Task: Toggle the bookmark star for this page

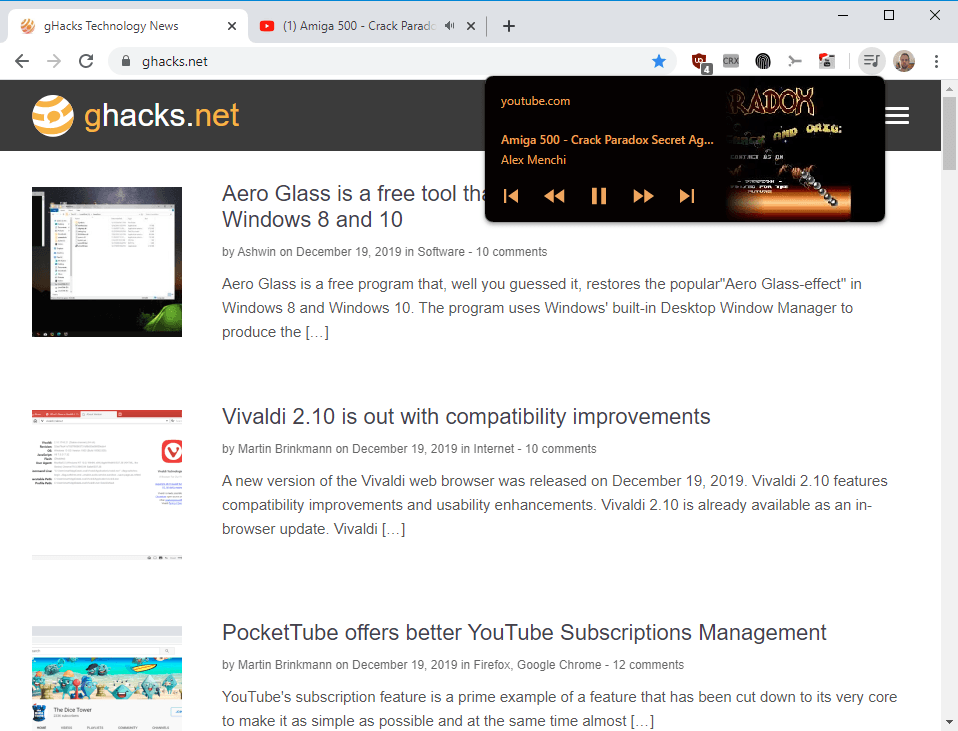Action: [x=659, y=61]
